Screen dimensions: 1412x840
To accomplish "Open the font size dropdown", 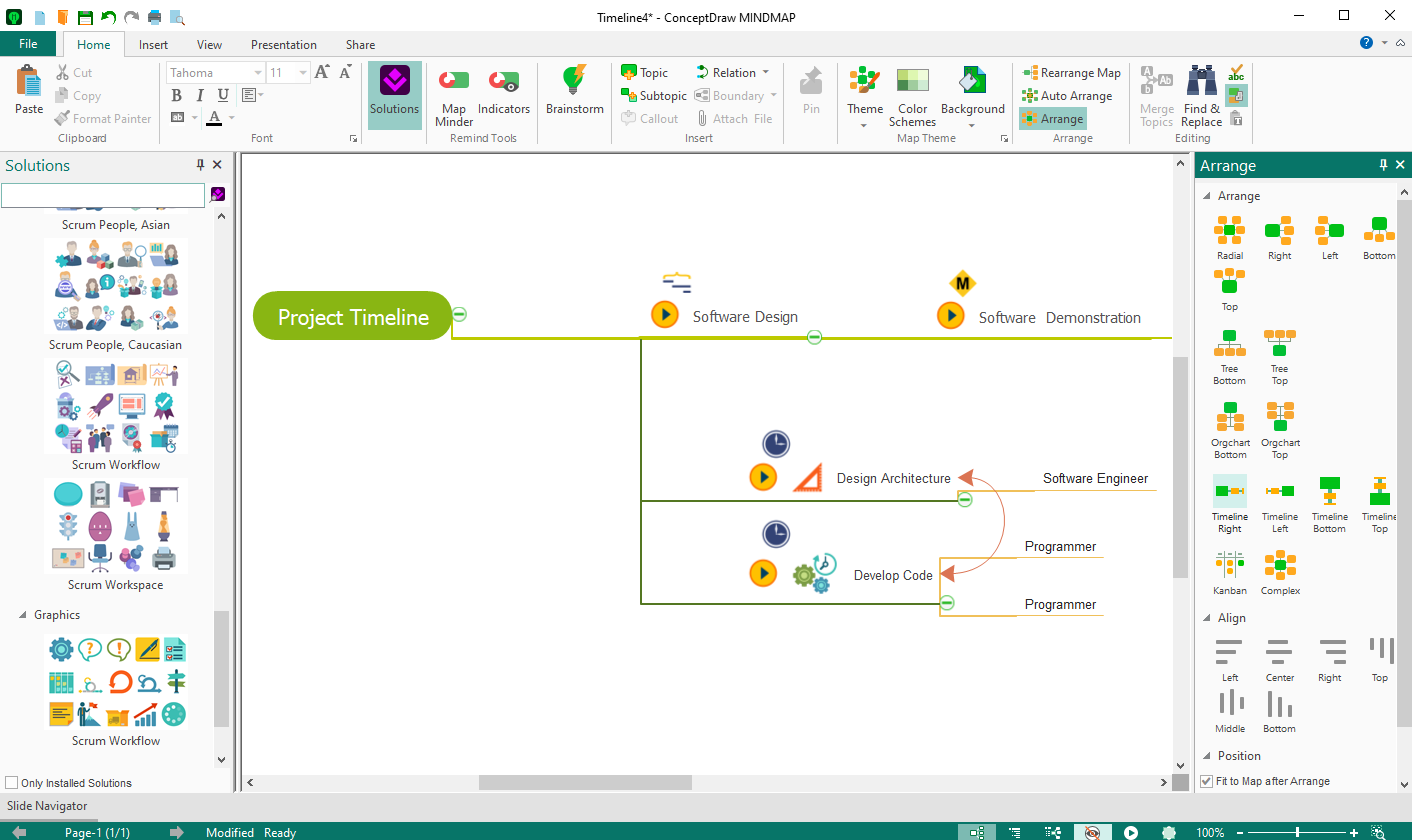I will (x=303, y=73).
